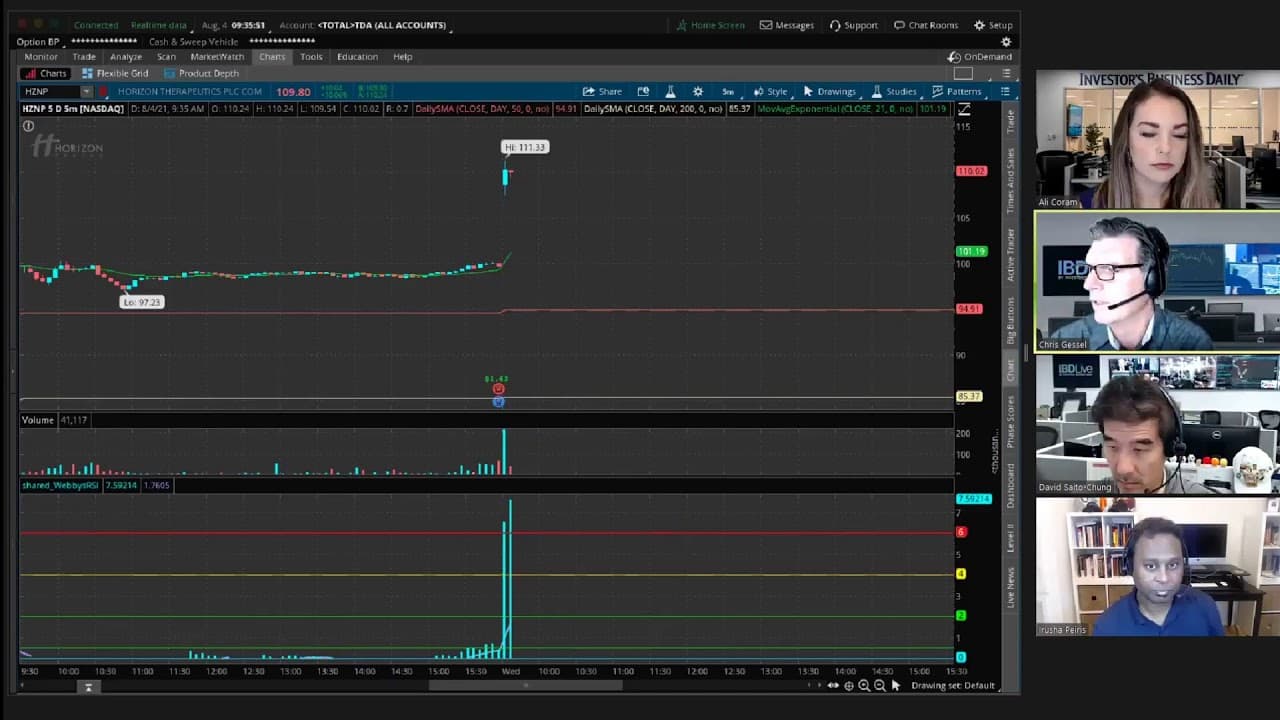Click the zoom out magnifier icon
The image size is (1280, 720).
(879, 685)
